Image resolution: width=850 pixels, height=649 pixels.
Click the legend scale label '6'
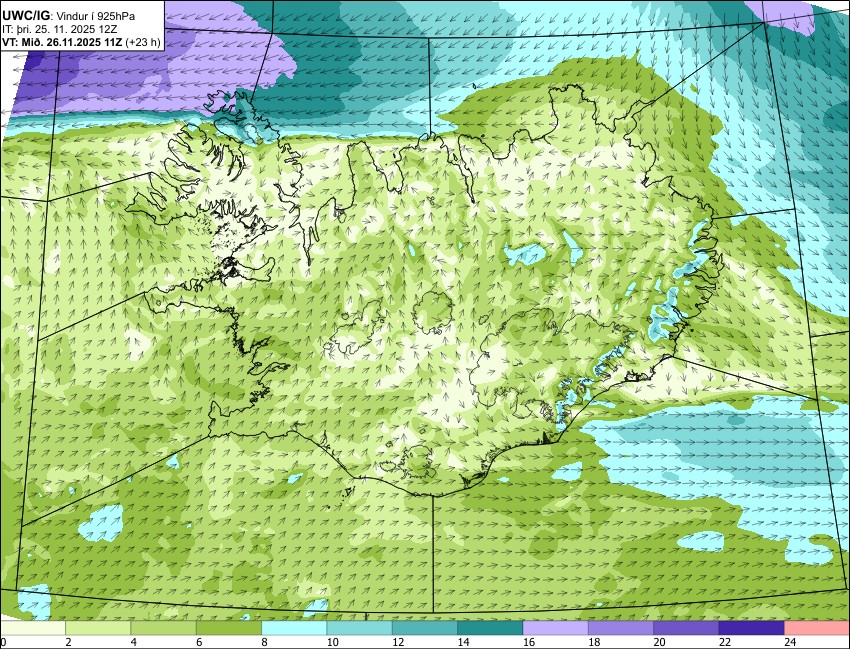click(199, 642)
